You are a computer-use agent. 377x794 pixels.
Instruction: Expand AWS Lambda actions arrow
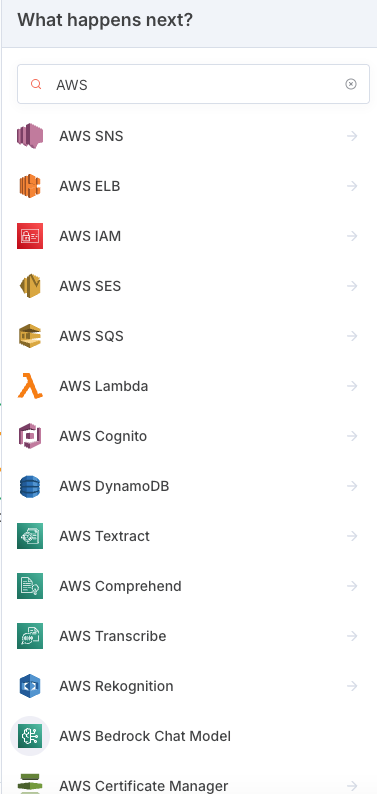click(x=352, y=386)
